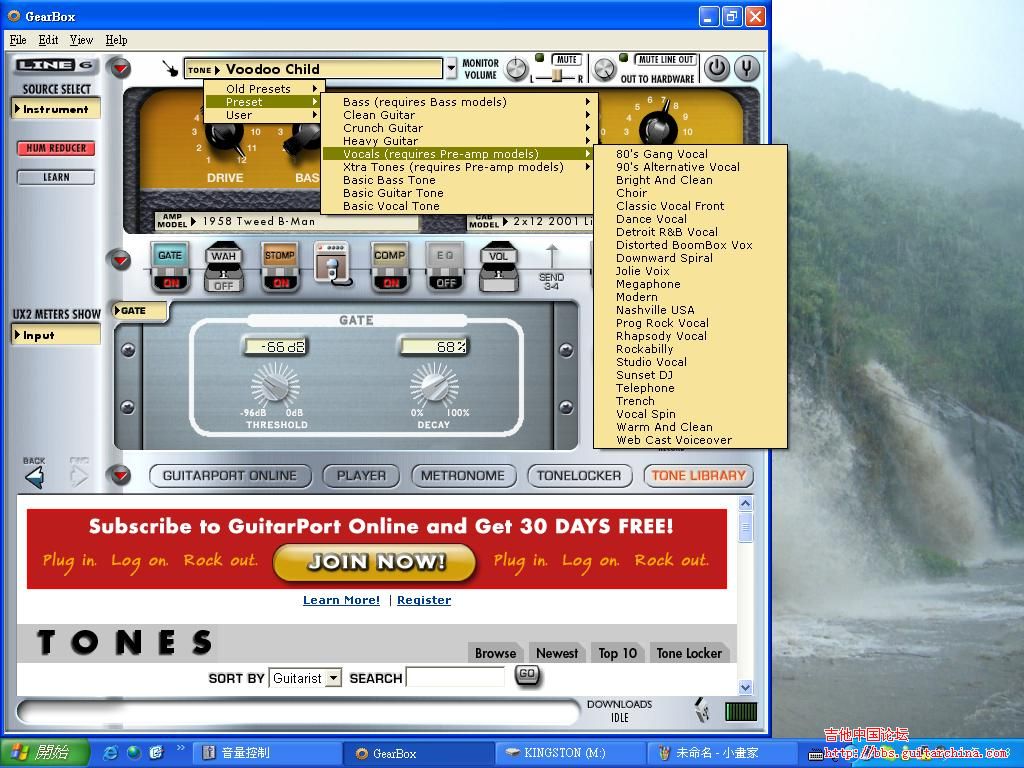Click the gate panel upper right screw
The image size is (1024, 768).
[566, 349]
